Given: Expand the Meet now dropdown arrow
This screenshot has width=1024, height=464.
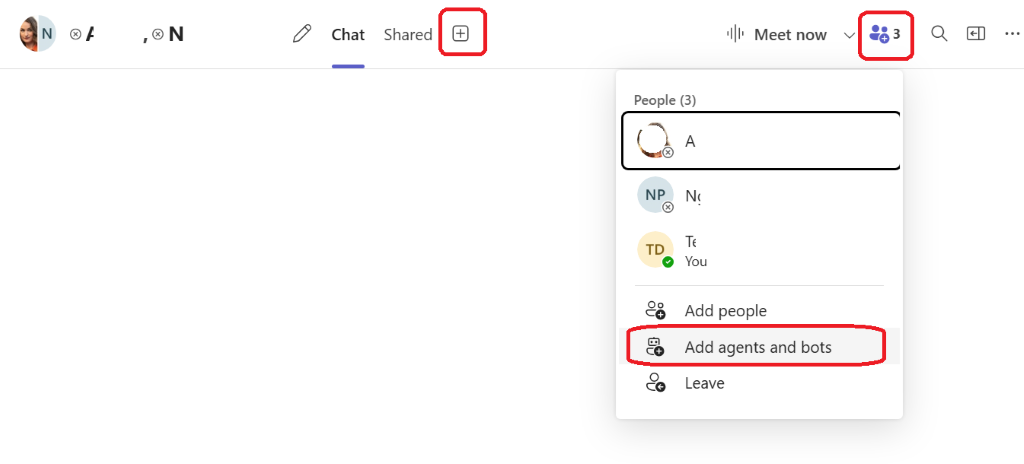Looking at the screenshot, I should (849, 34).
